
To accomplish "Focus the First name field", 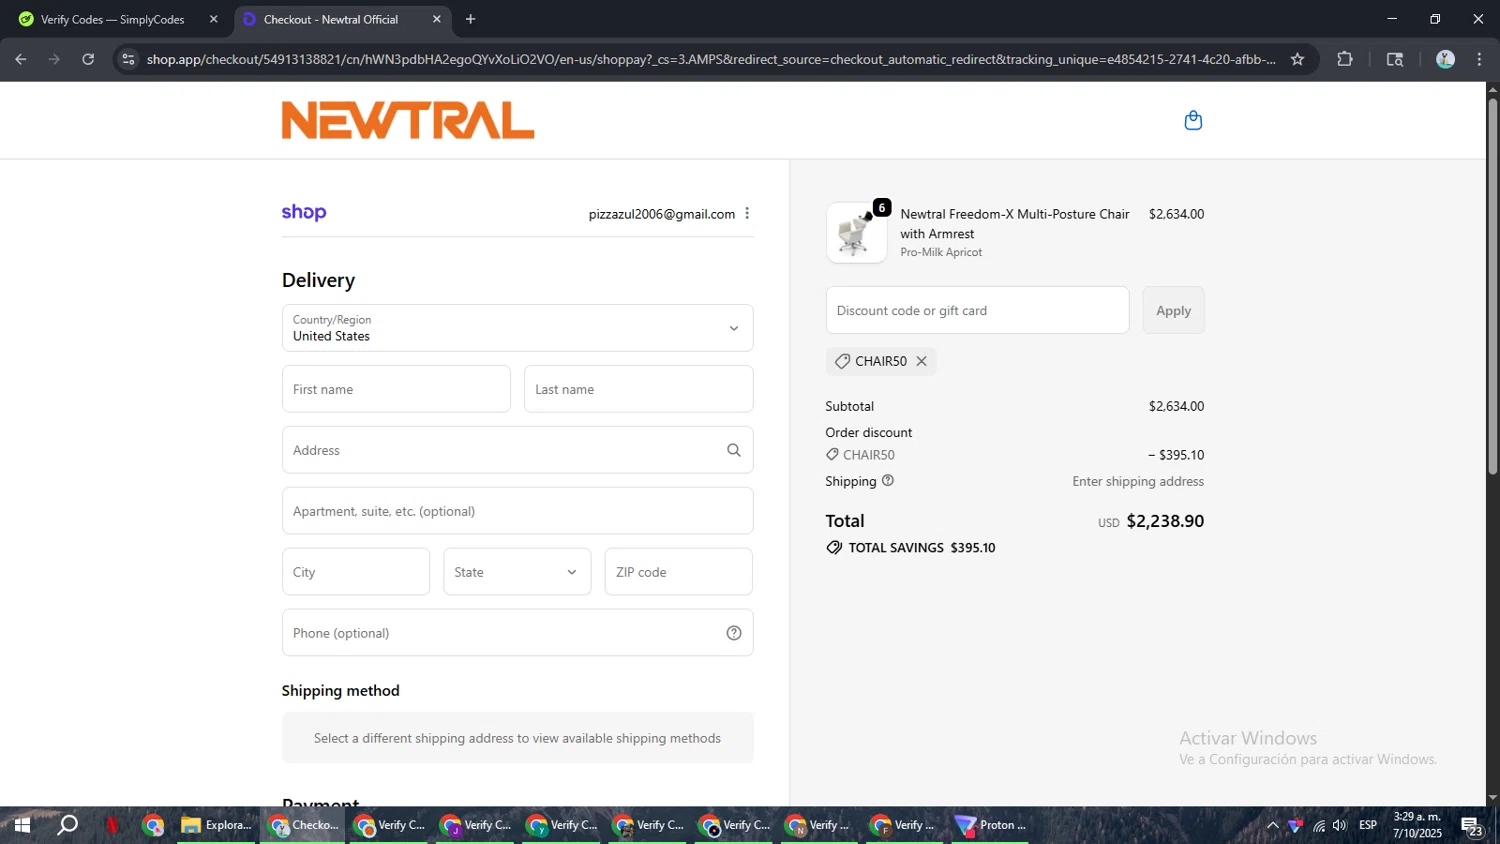I will click(x=396, y=389).
